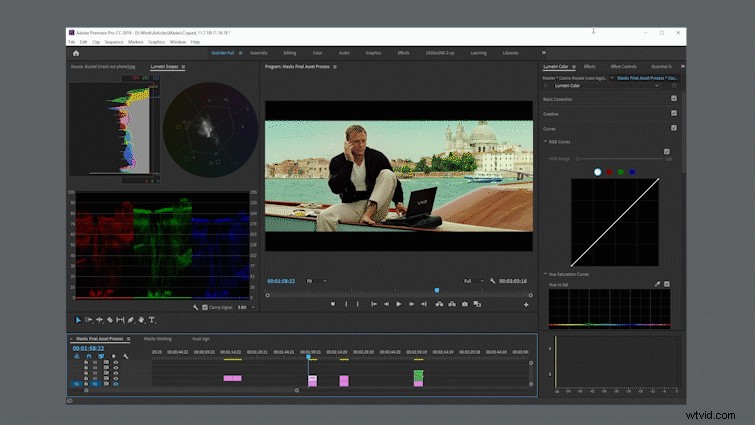Toggle the RGB Curves checkbox
This screenshot has height=425, width=755.
pos(667,152)
